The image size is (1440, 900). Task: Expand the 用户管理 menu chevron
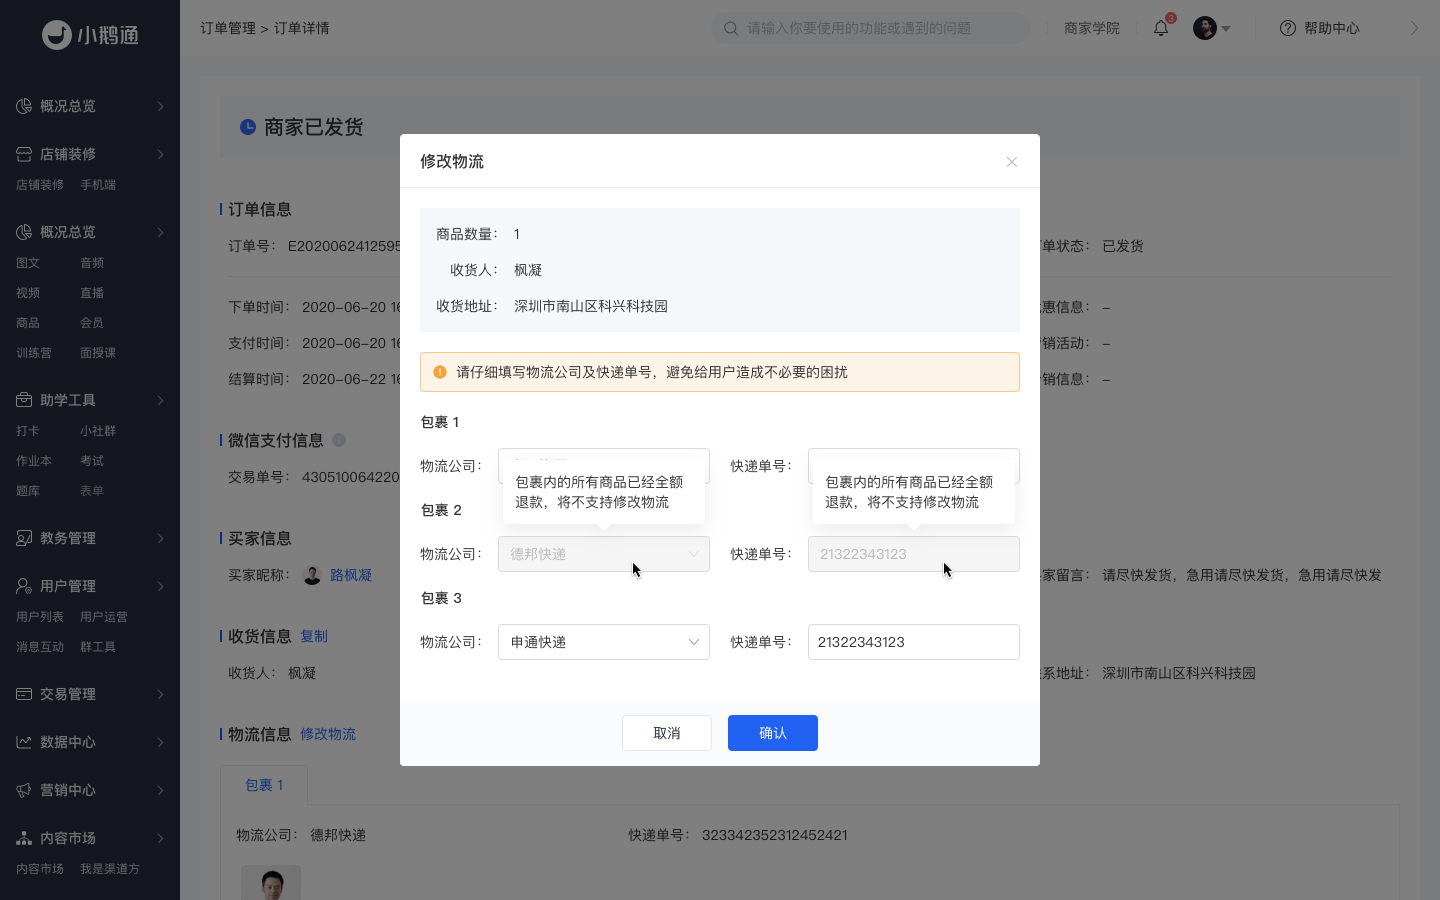160,586
